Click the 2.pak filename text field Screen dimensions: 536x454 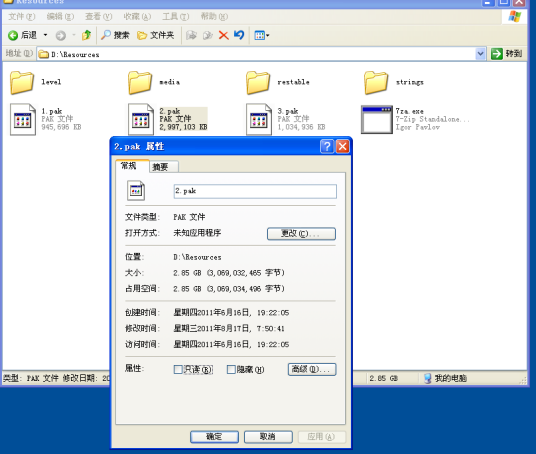click(255, 191)
